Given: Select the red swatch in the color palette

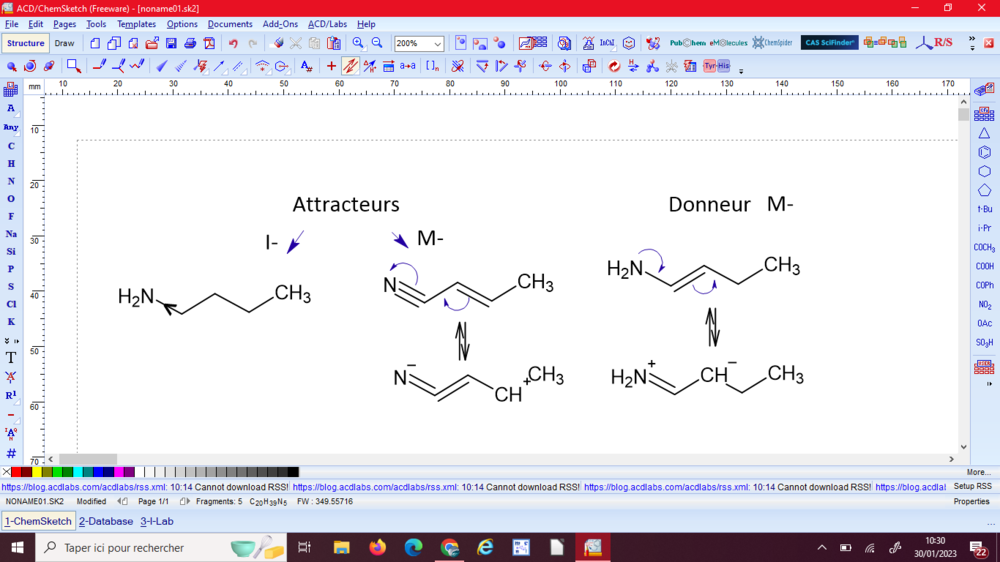Looking at the screenshot, I should tap(16, 472).
